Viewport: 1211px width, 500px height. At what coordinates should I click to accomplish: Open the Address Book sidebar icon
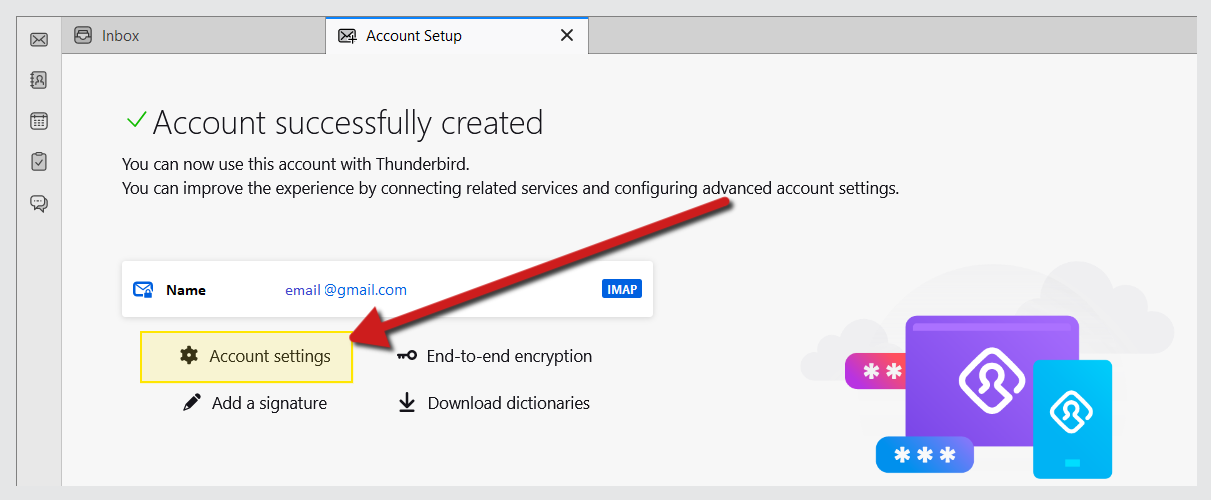[x=39, y=80]
